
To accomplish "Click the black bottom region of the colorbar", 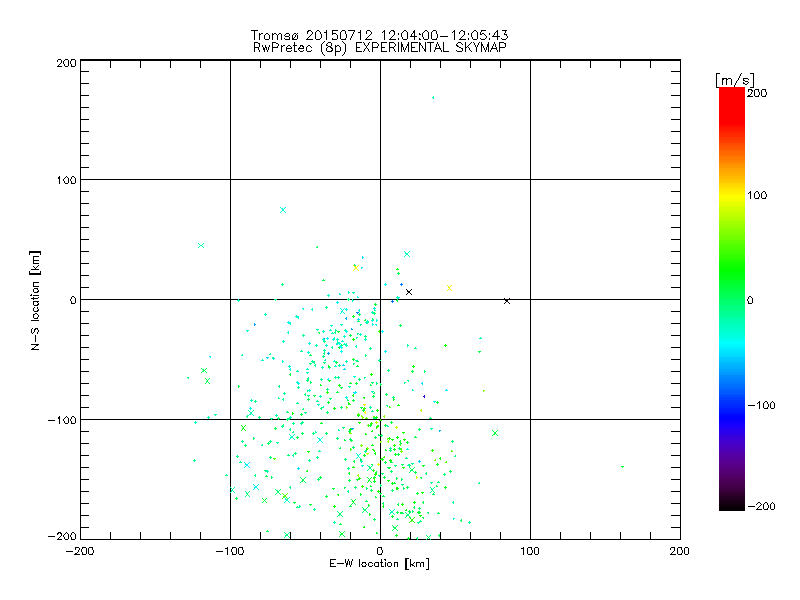I will click(x=732, y=503).
